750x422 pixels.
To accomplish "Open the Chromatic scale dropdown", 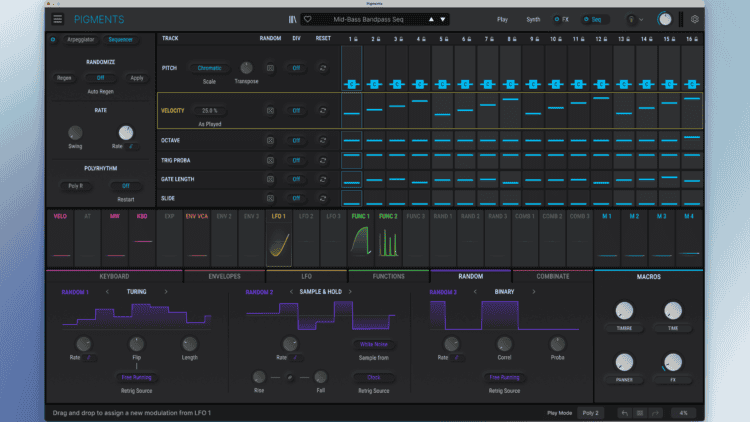I will [x=210, y=68].
